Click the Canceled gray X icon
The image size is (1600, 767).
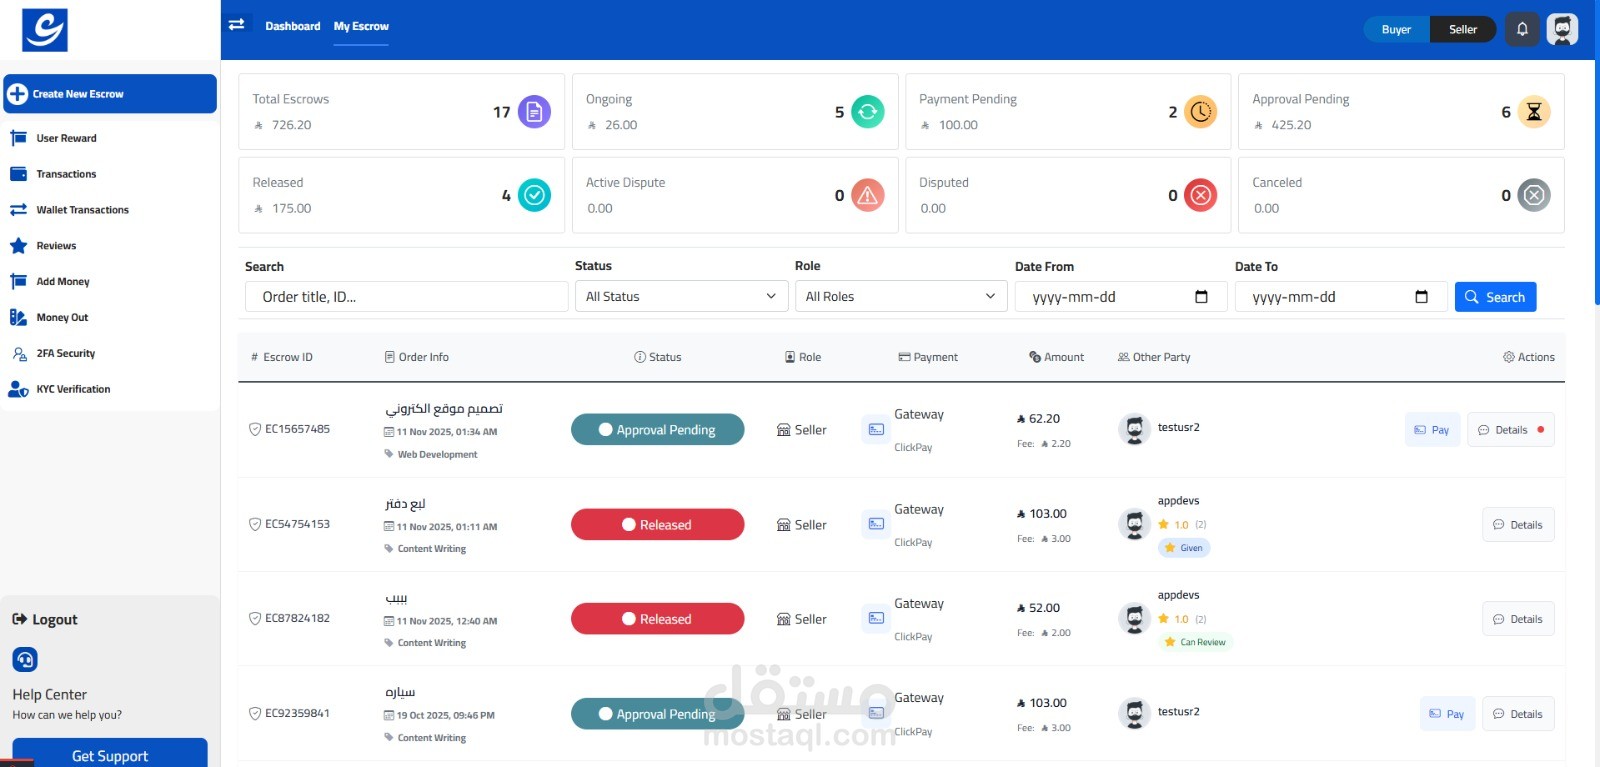[x=1534, y=195]
